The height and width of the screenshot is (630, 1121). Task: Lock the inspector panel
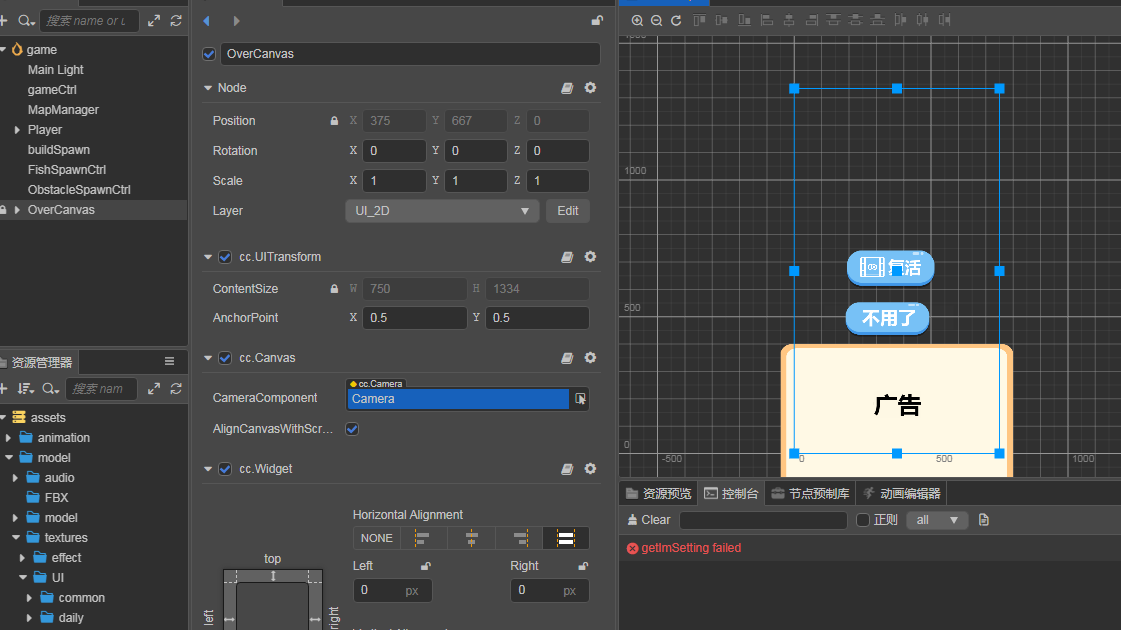pos(597,20)
